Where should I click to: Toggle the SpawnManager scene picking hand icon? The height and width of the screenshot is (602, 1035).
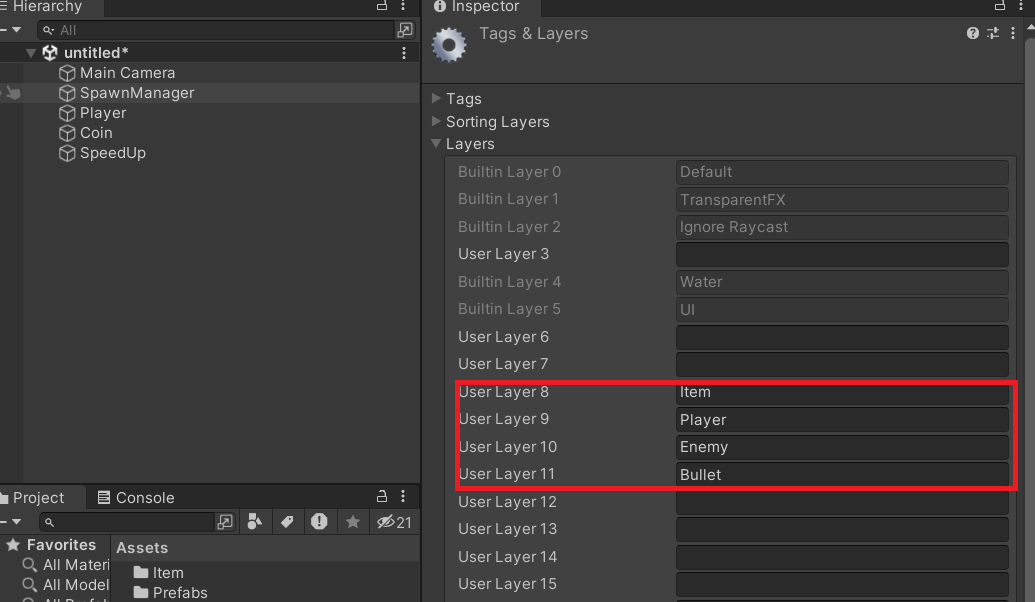(x=13, y=93)
